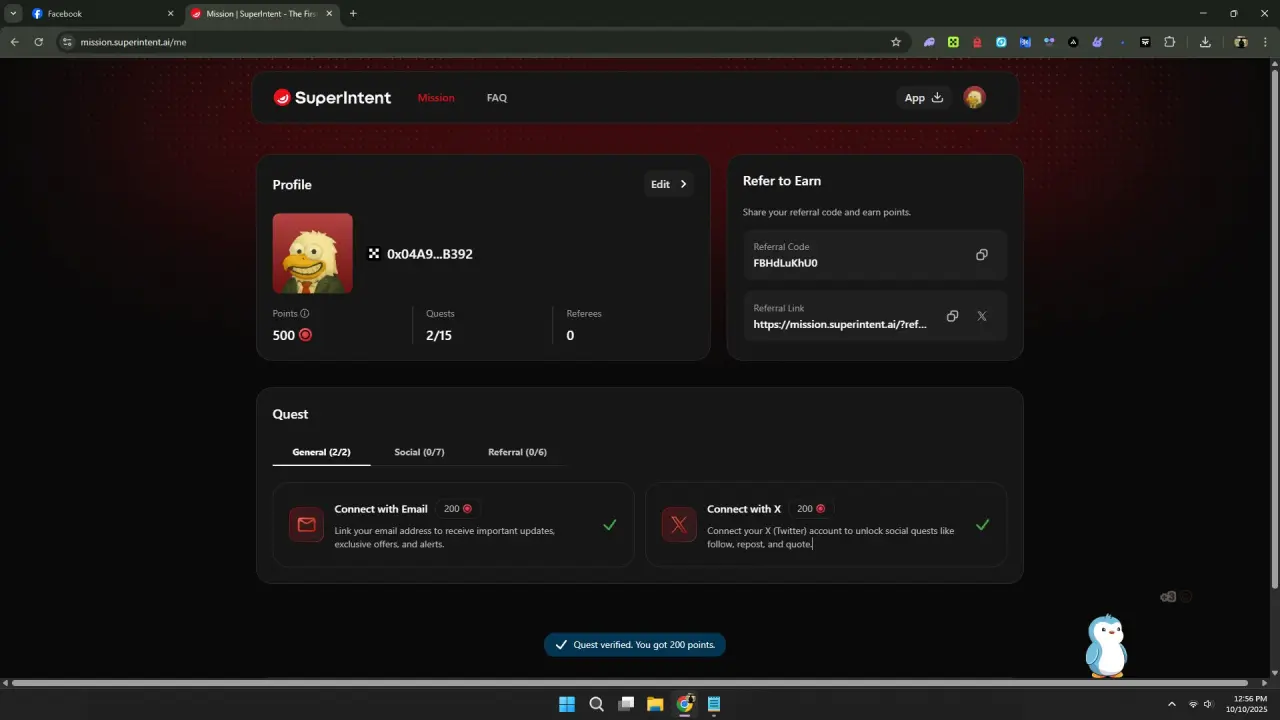This screenshot has width=1280, height=720.
Task: Click the Points info icon
Action: tap(305, 313)
